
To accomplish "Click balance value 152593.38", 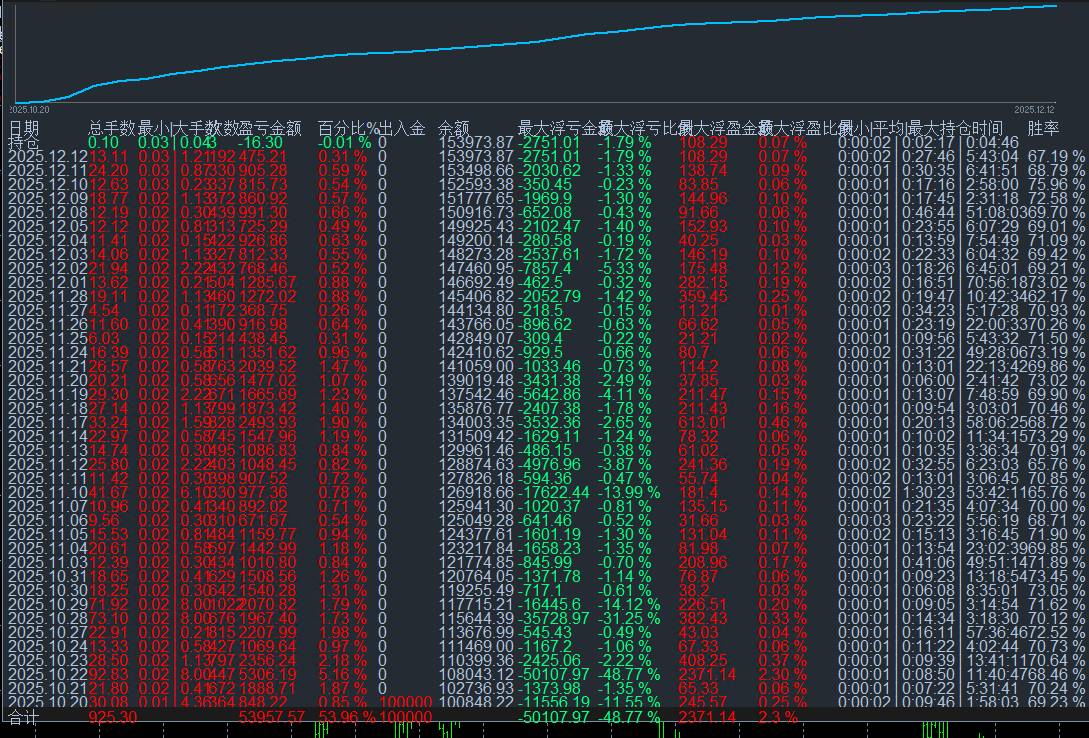I will (x=476, y=185).
